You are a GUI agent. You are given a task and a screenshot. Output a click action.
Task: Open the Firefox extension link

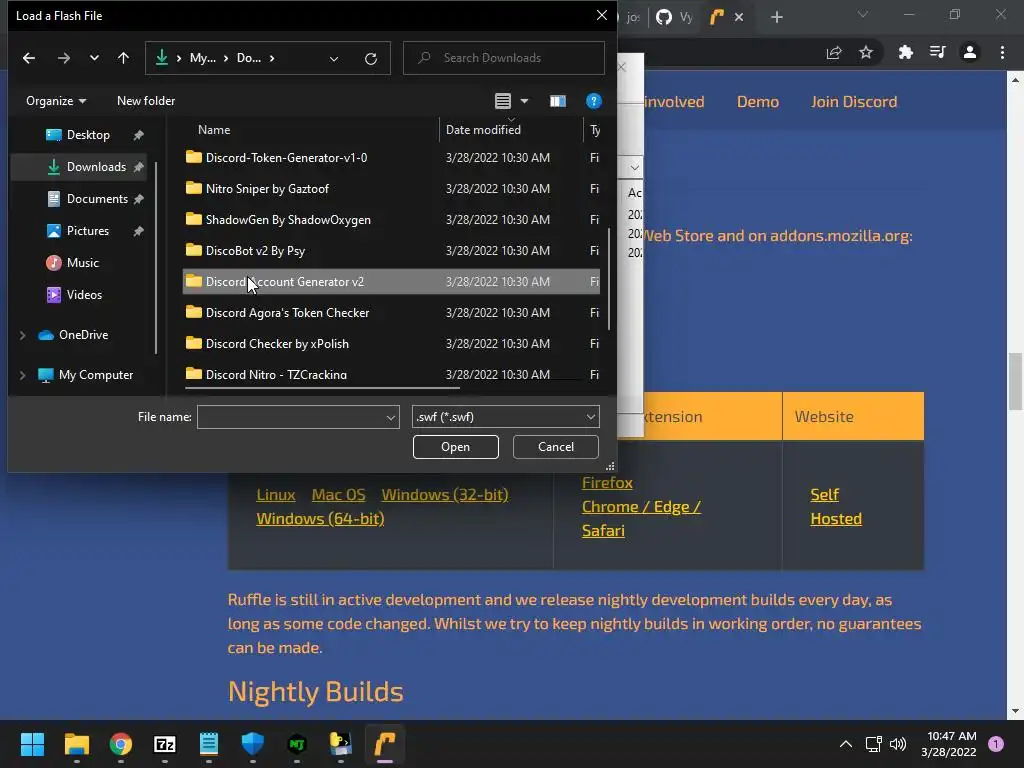pos(607,483)
